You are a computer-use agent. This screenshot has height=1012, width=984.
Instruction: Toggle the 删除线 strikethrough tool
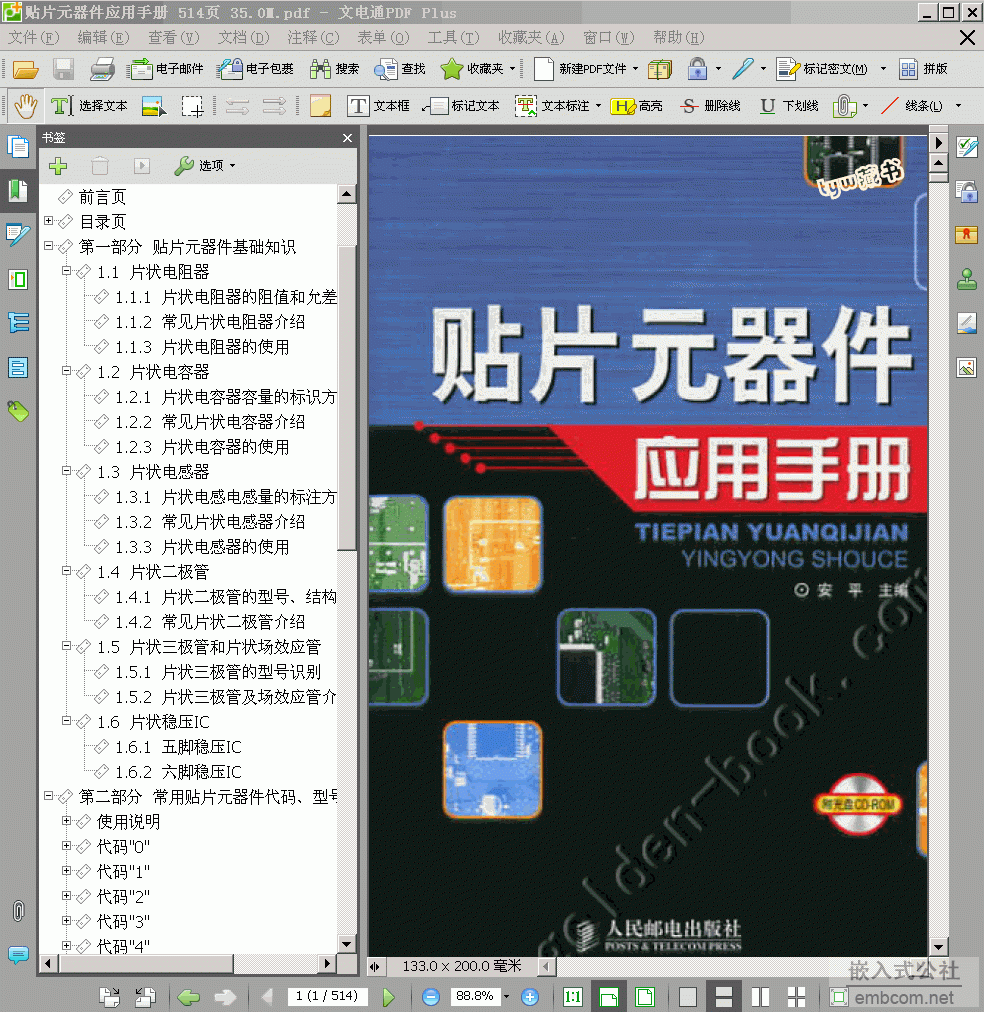pyautogui.click(x=709, y=105)
